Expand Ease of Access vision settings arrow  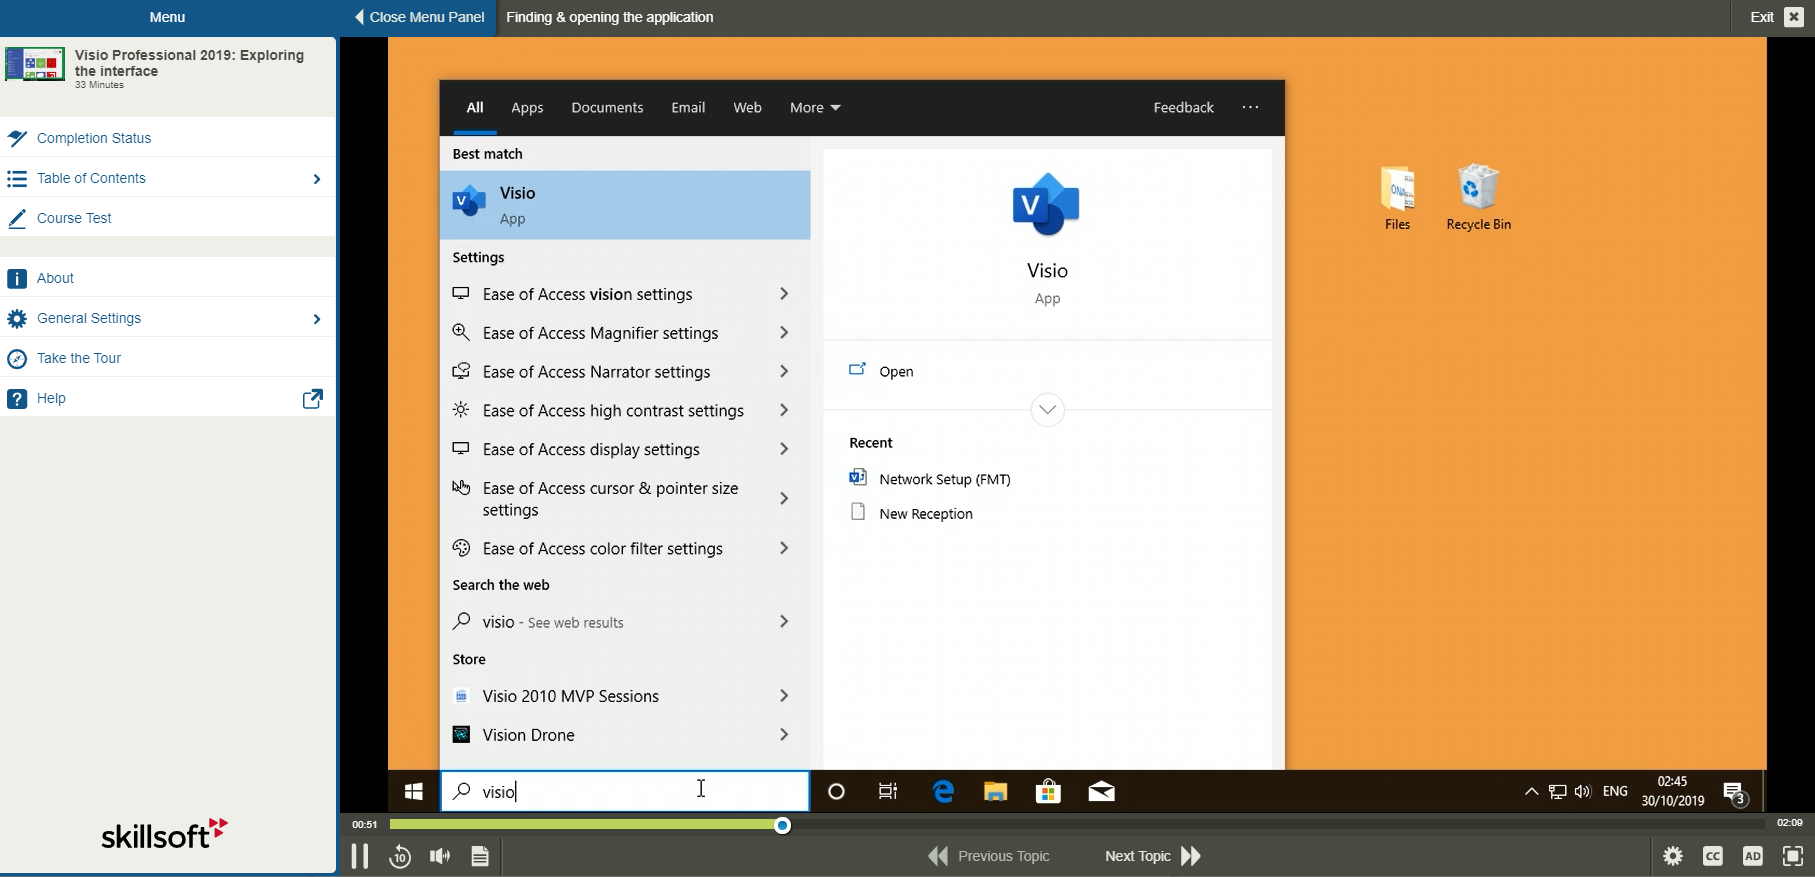point(784,294)
